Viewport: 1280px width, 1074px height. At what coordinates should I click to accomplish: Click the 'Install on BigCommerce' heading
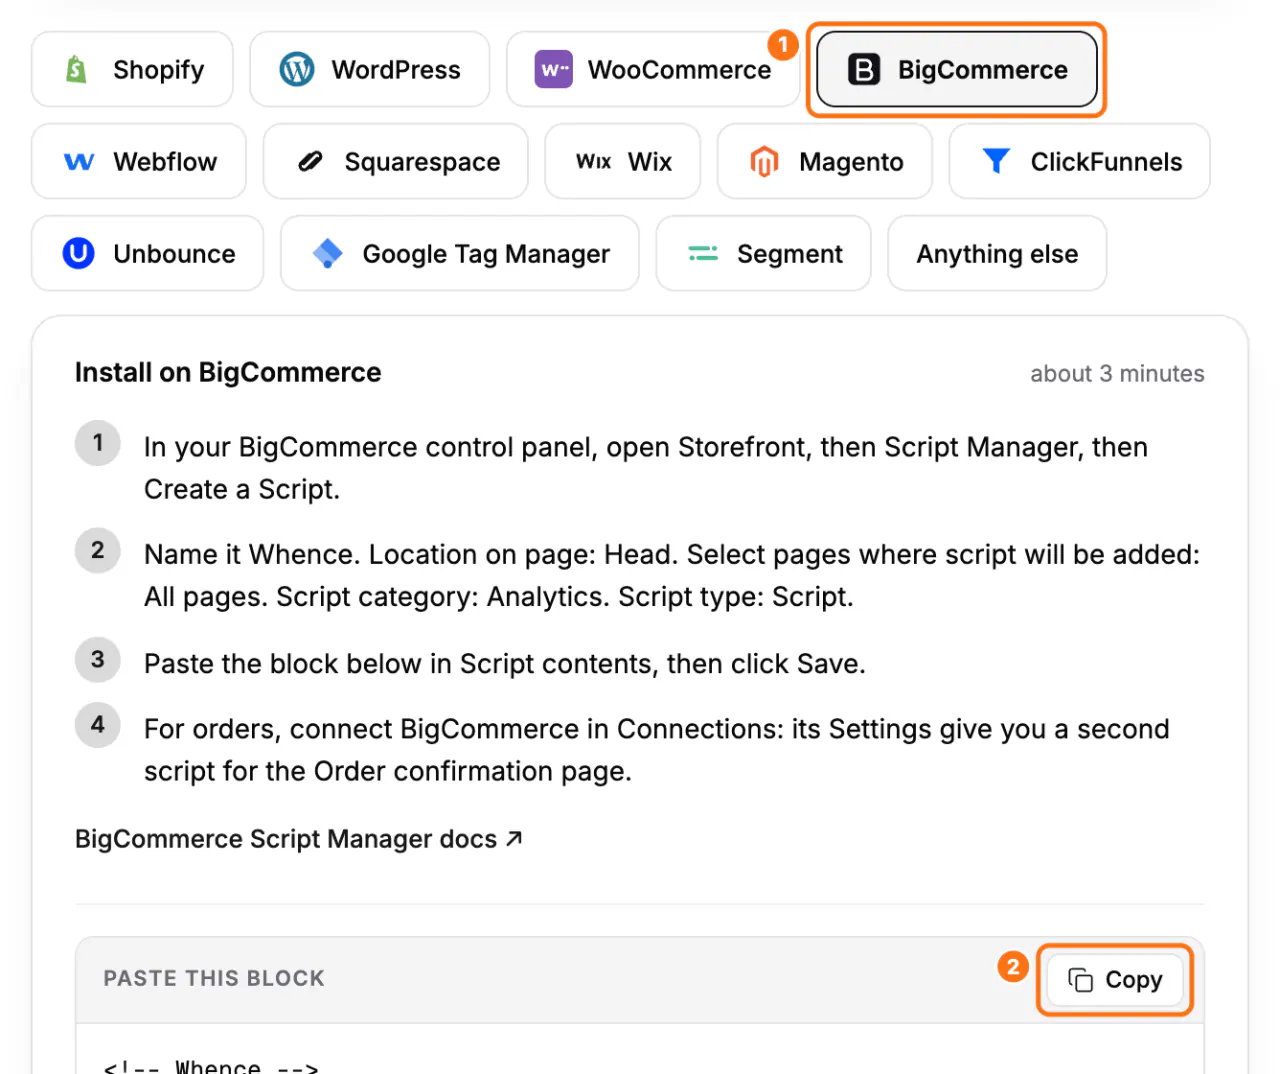click(x=228, y=372)
